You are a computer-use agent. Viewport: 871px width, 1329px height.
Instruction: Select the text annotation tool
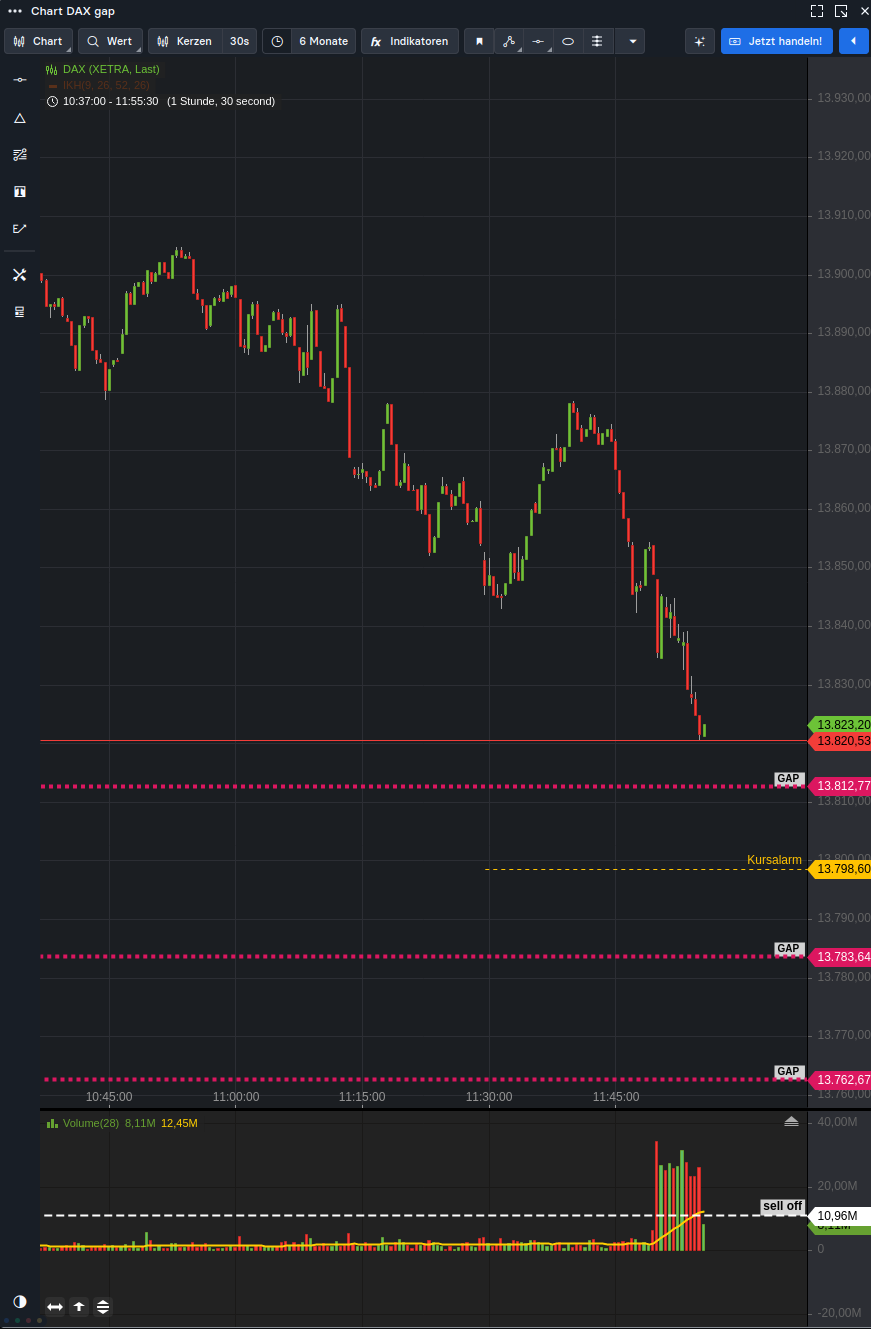(19, 191)
